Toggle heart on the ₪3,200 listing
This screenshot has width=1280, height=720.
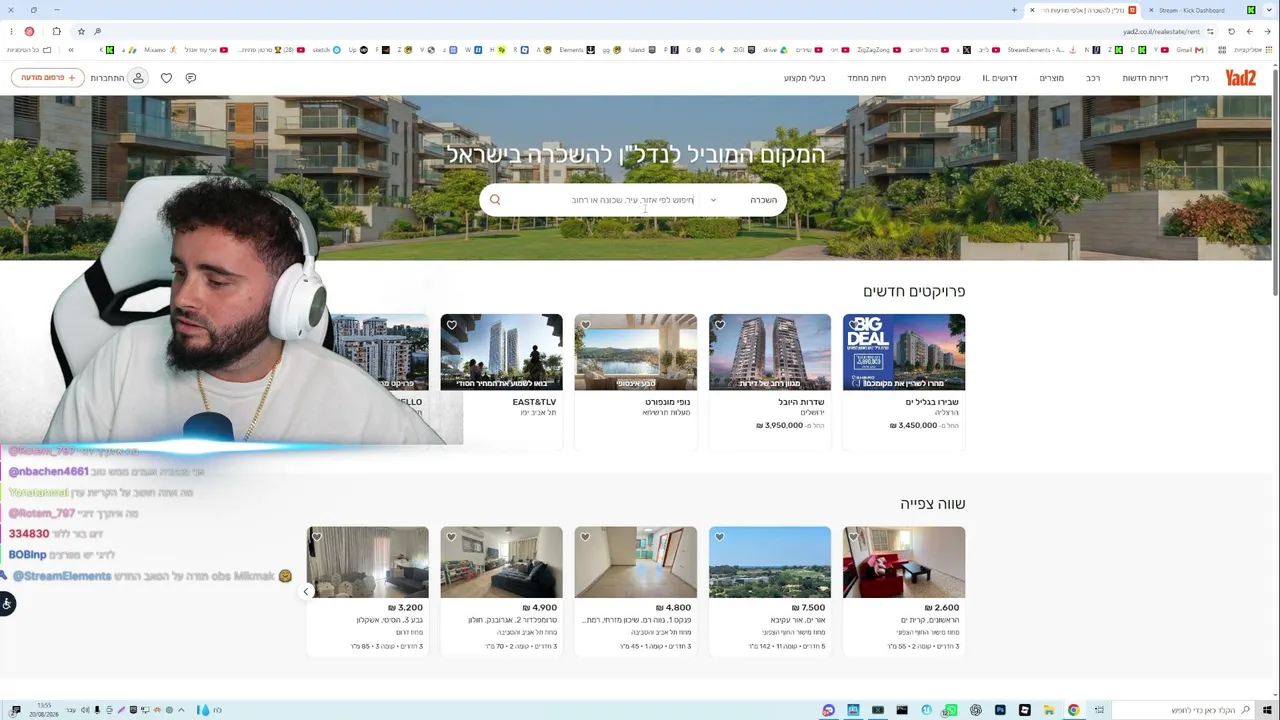pyautogui.click(x=317, y=537)
